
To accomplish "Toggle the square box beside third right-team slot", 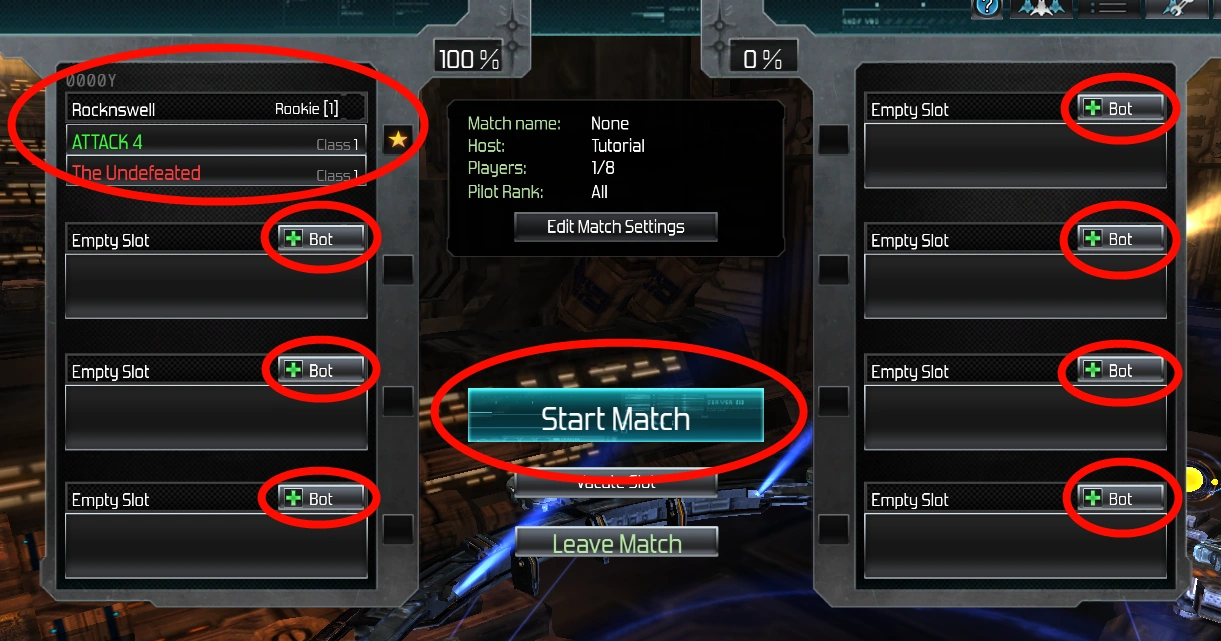I will (x=833, y=401).
